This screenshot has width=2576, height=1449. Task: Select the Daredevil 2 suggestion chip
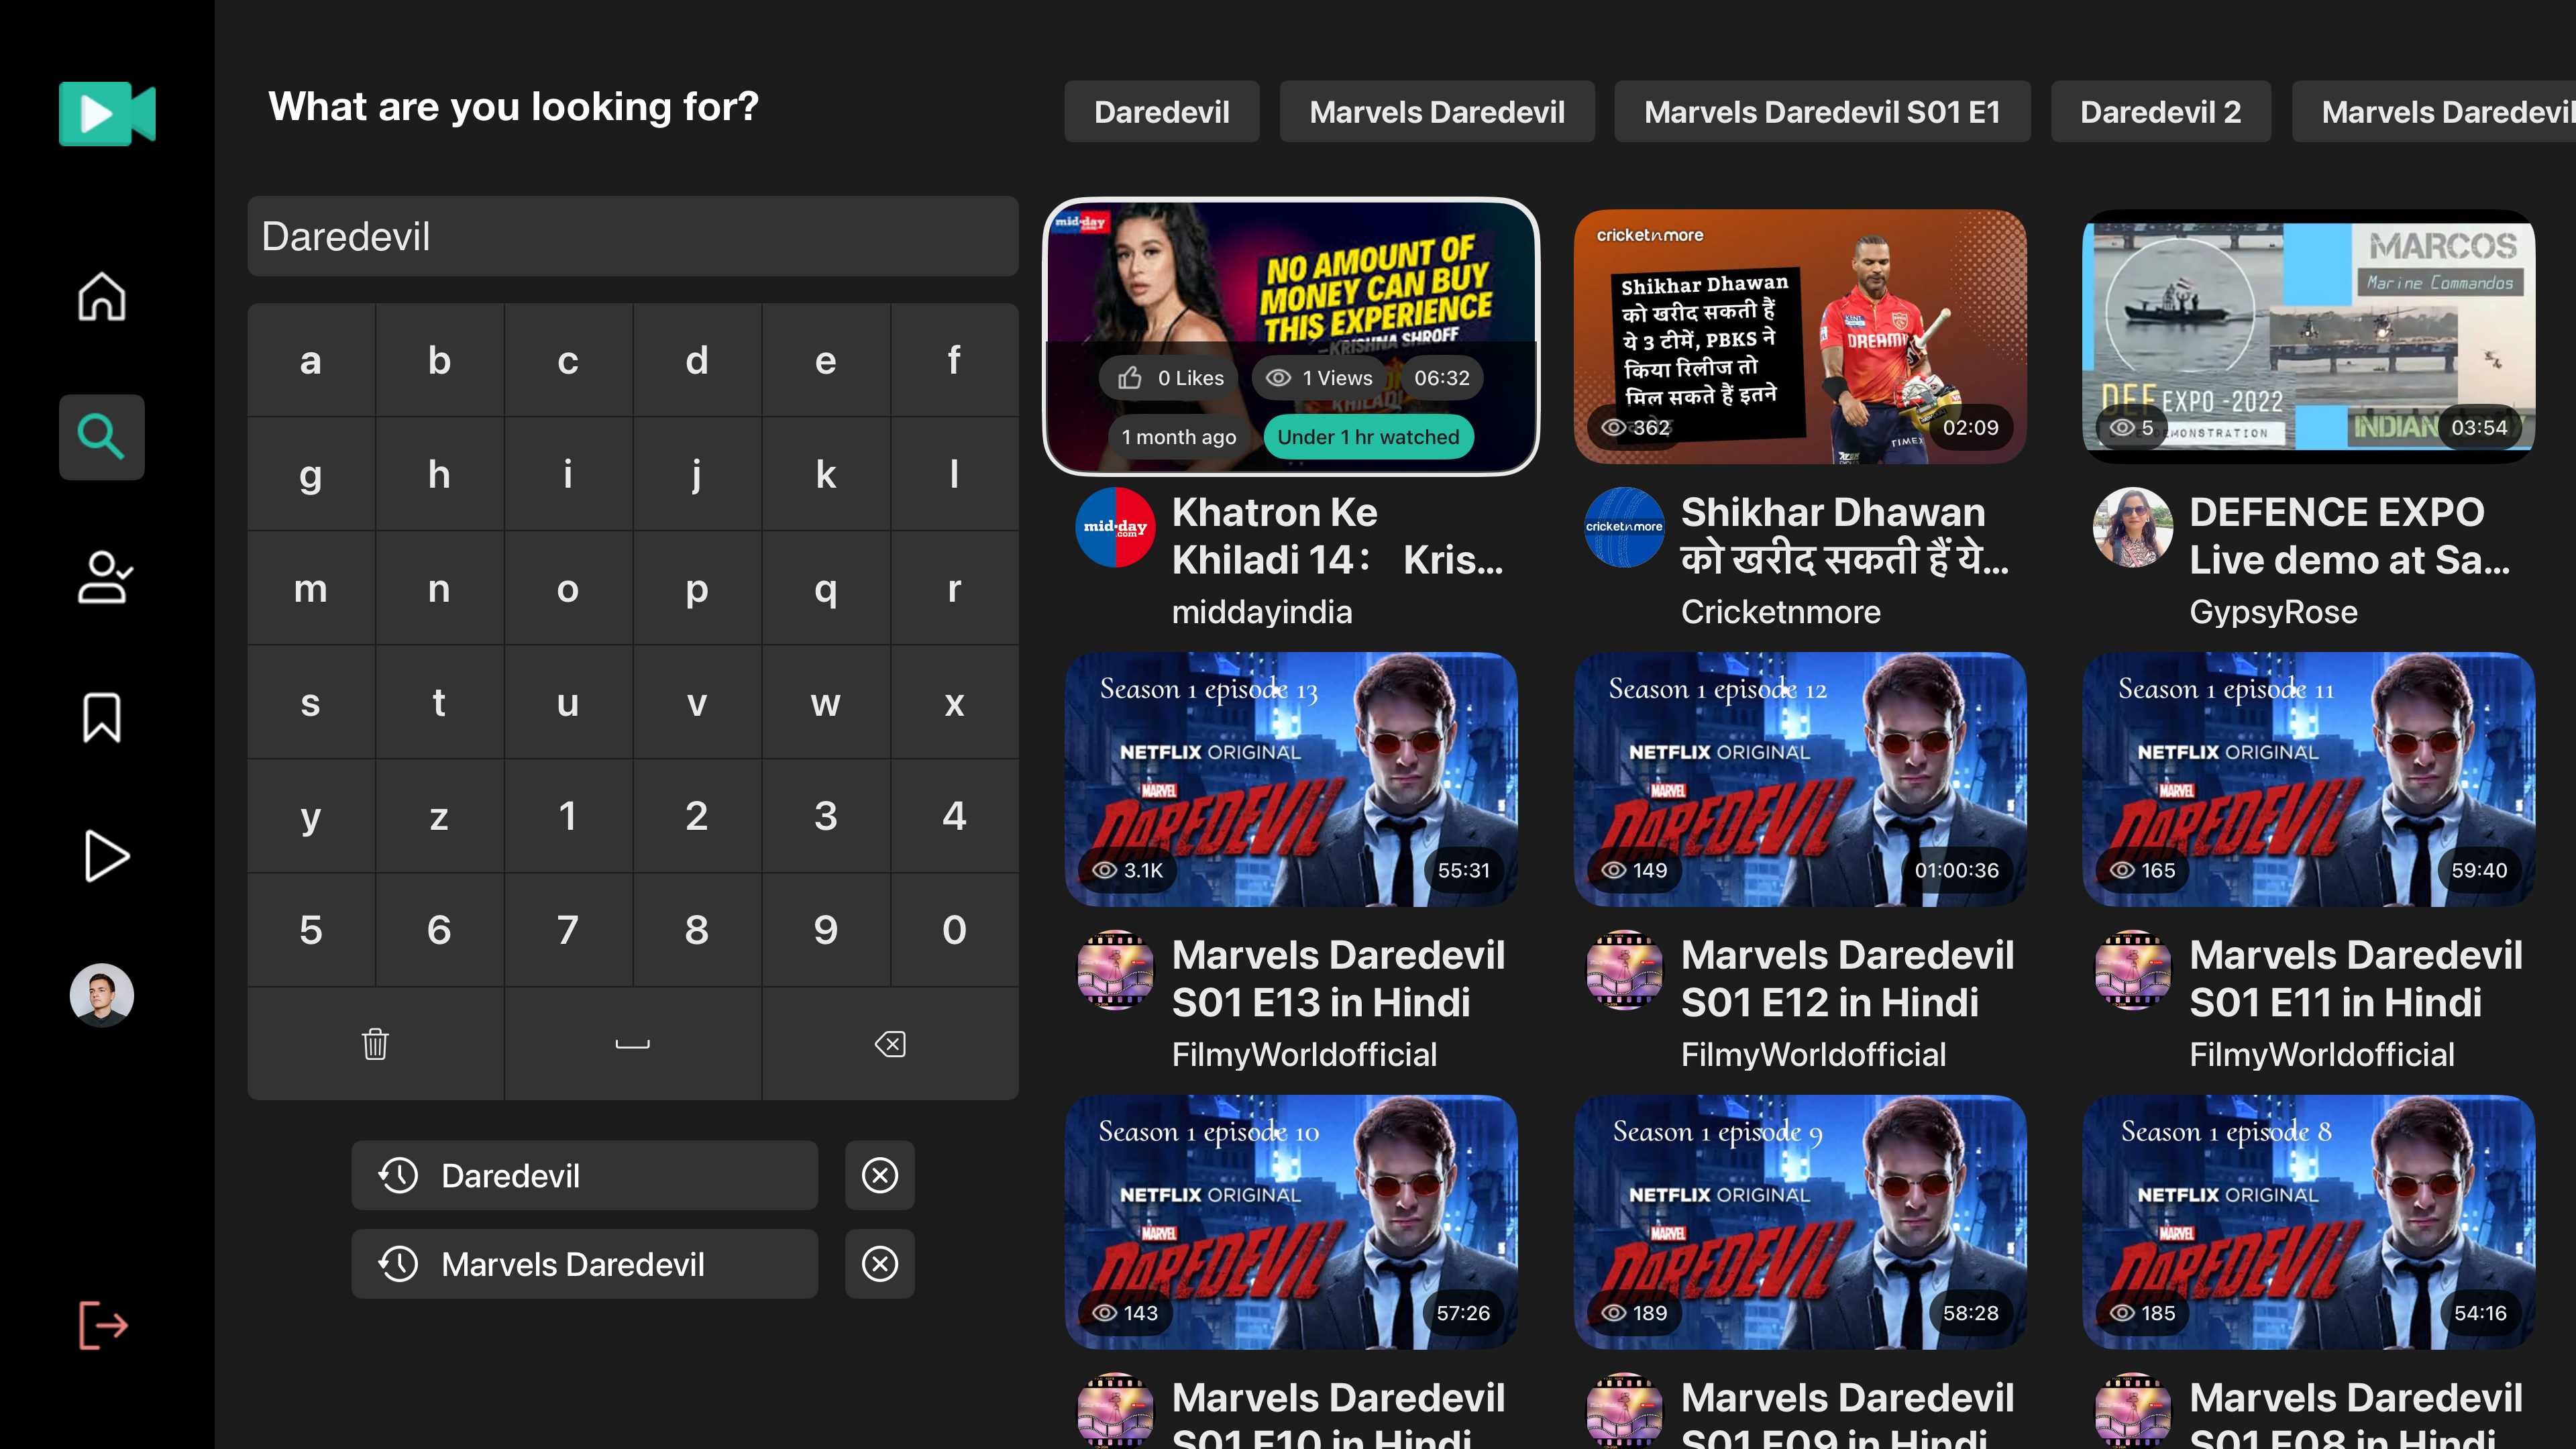coord(2161,112)
